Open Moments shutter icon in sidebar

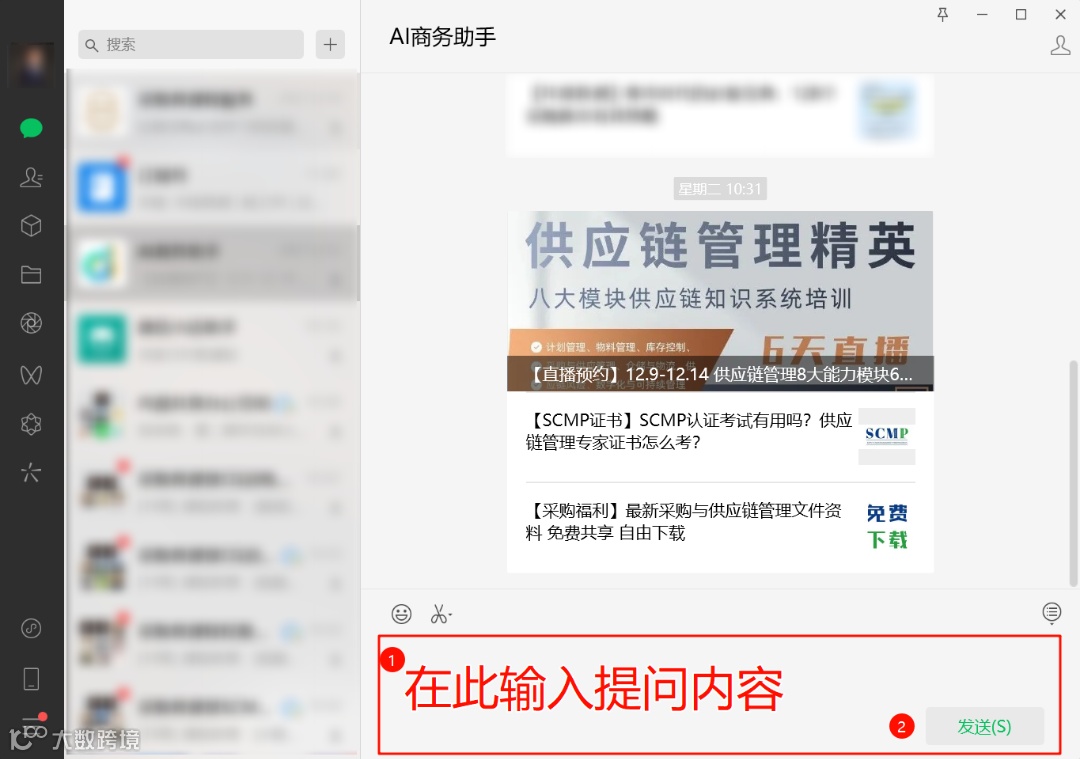(31, 323)
